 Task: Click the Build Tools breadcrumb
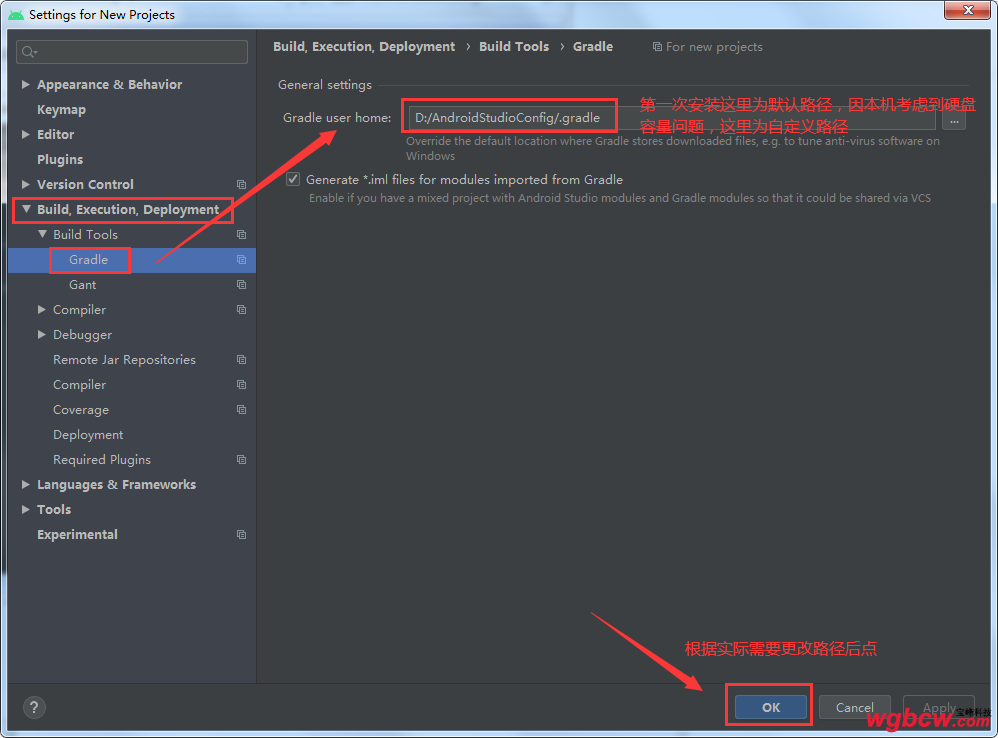[x=514, y=46]
